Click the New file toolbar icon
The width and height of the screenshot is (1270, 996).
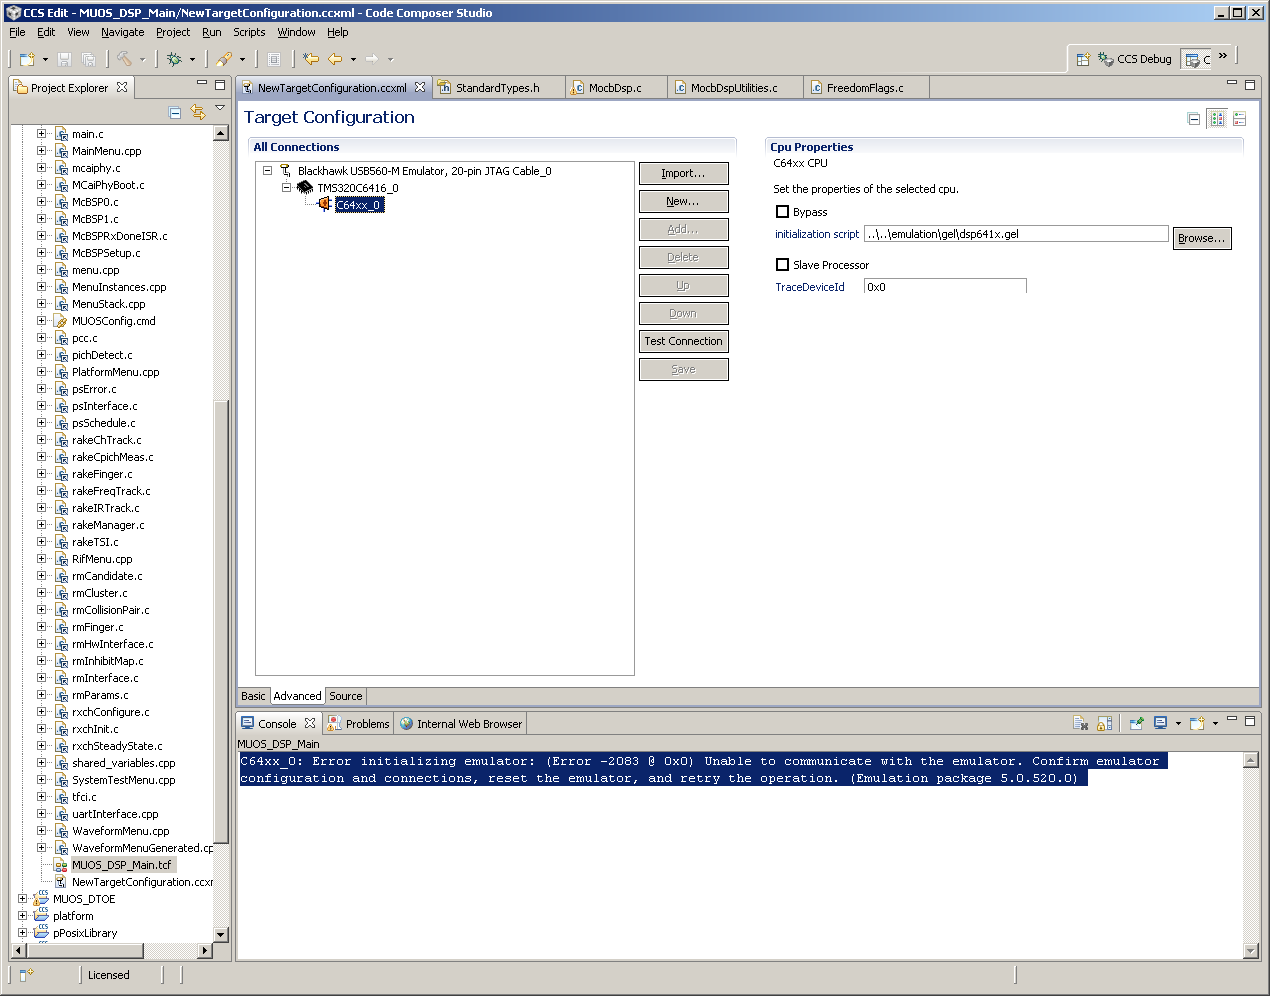pyautogui.click(x=27, y=59)
